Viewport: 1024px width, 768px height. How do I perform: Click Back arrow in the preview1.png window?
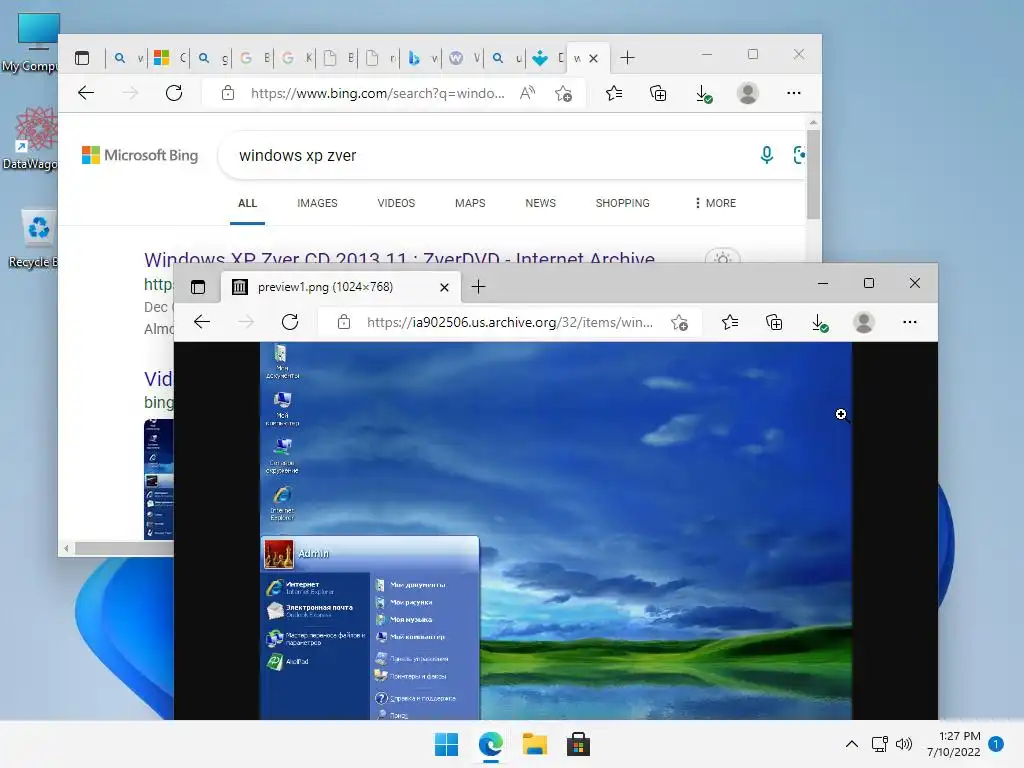[x=202, y=321]
